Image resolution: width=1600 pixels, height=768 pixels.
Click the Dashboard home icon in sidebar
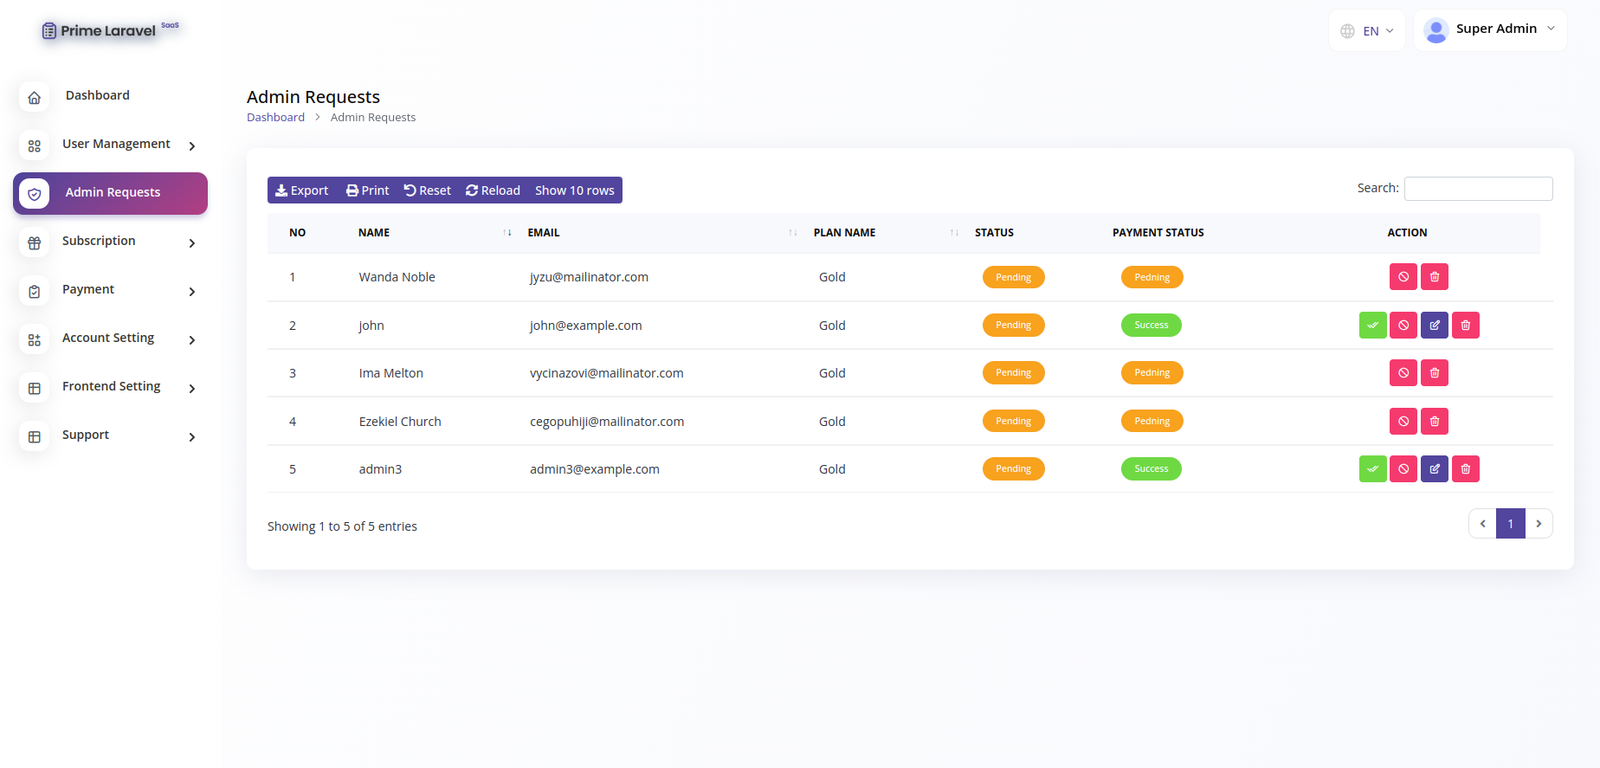click(x=34, y=97)
